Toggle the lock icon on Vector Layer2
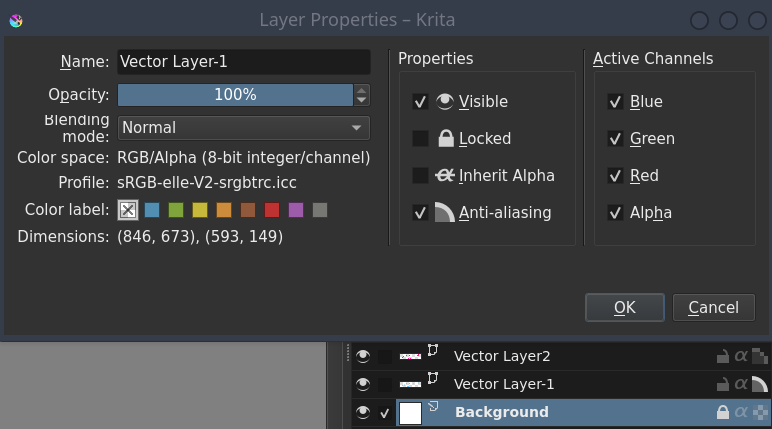Image resolution: width=772 pixels, height=429 pixels. 722,356
